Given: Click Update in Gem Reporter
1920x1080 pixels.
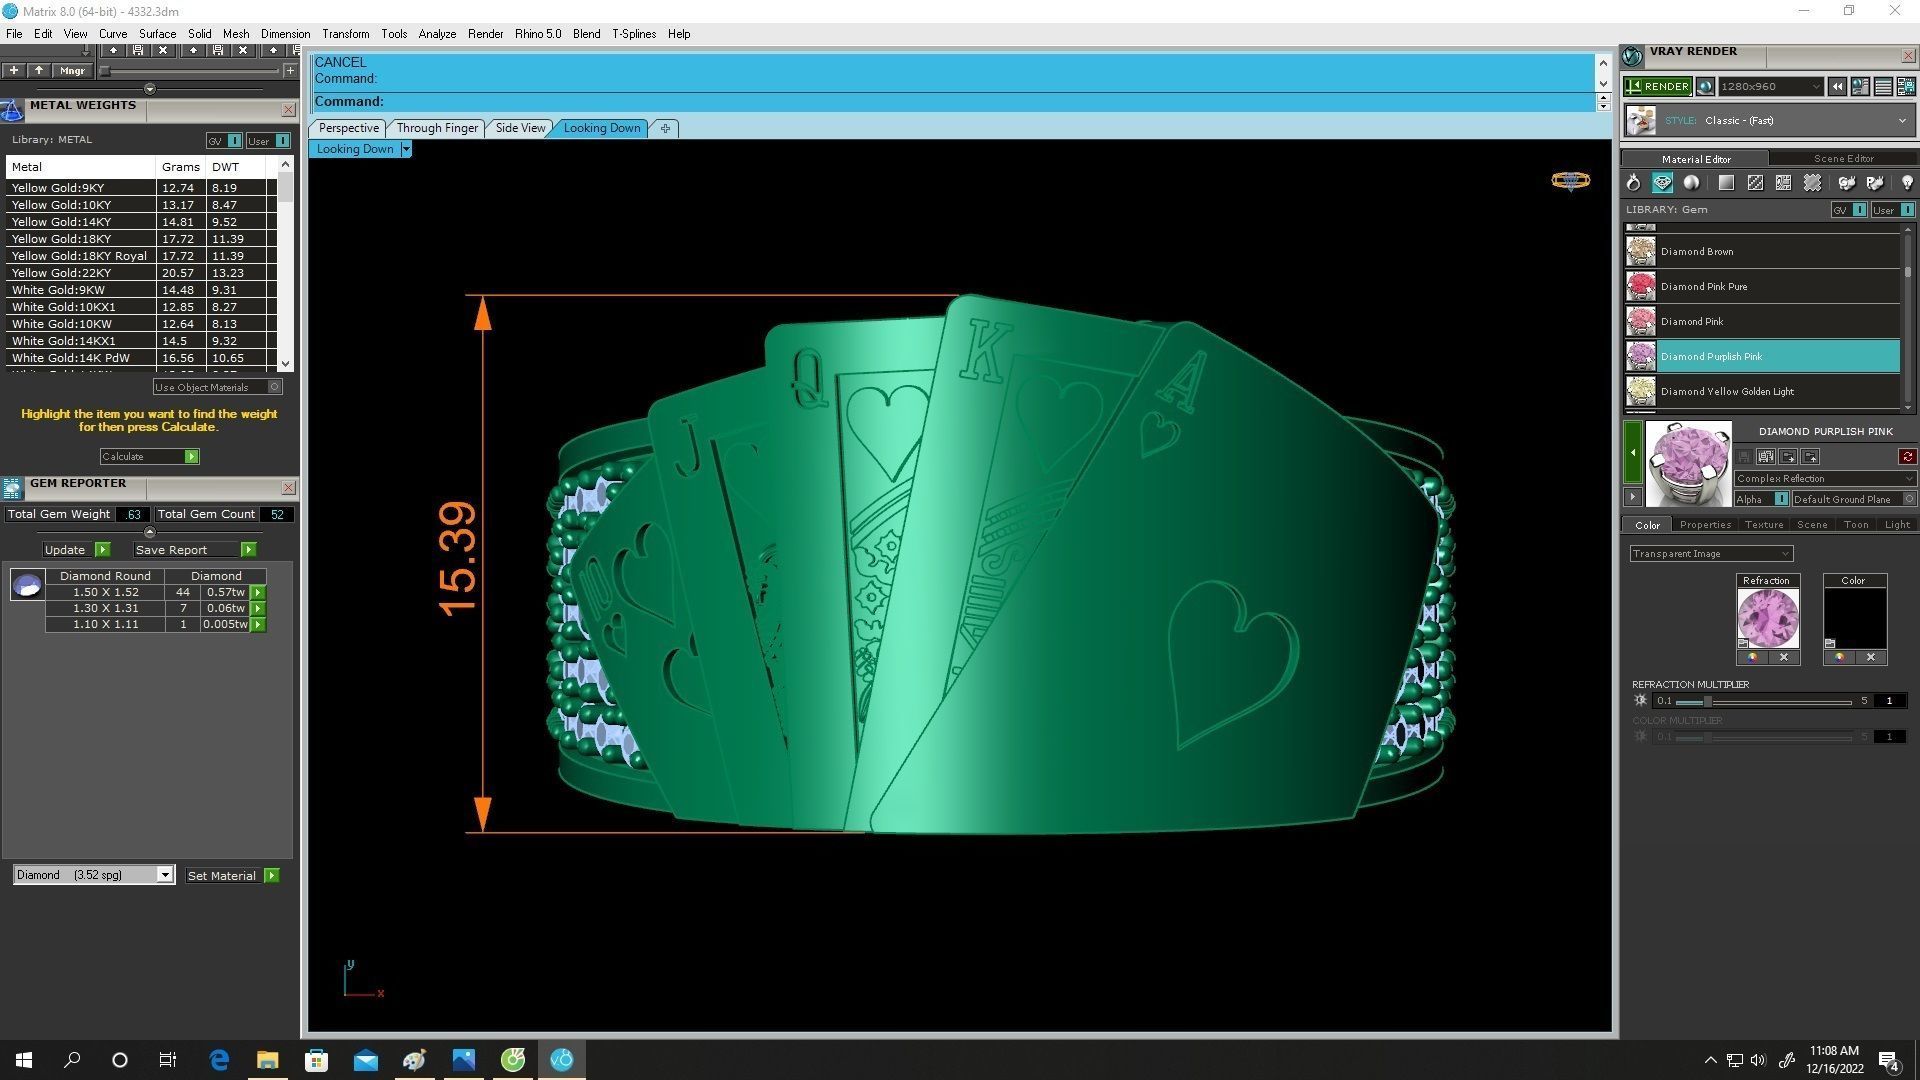Looking at the screenshot, I should [x=76, y=550].
